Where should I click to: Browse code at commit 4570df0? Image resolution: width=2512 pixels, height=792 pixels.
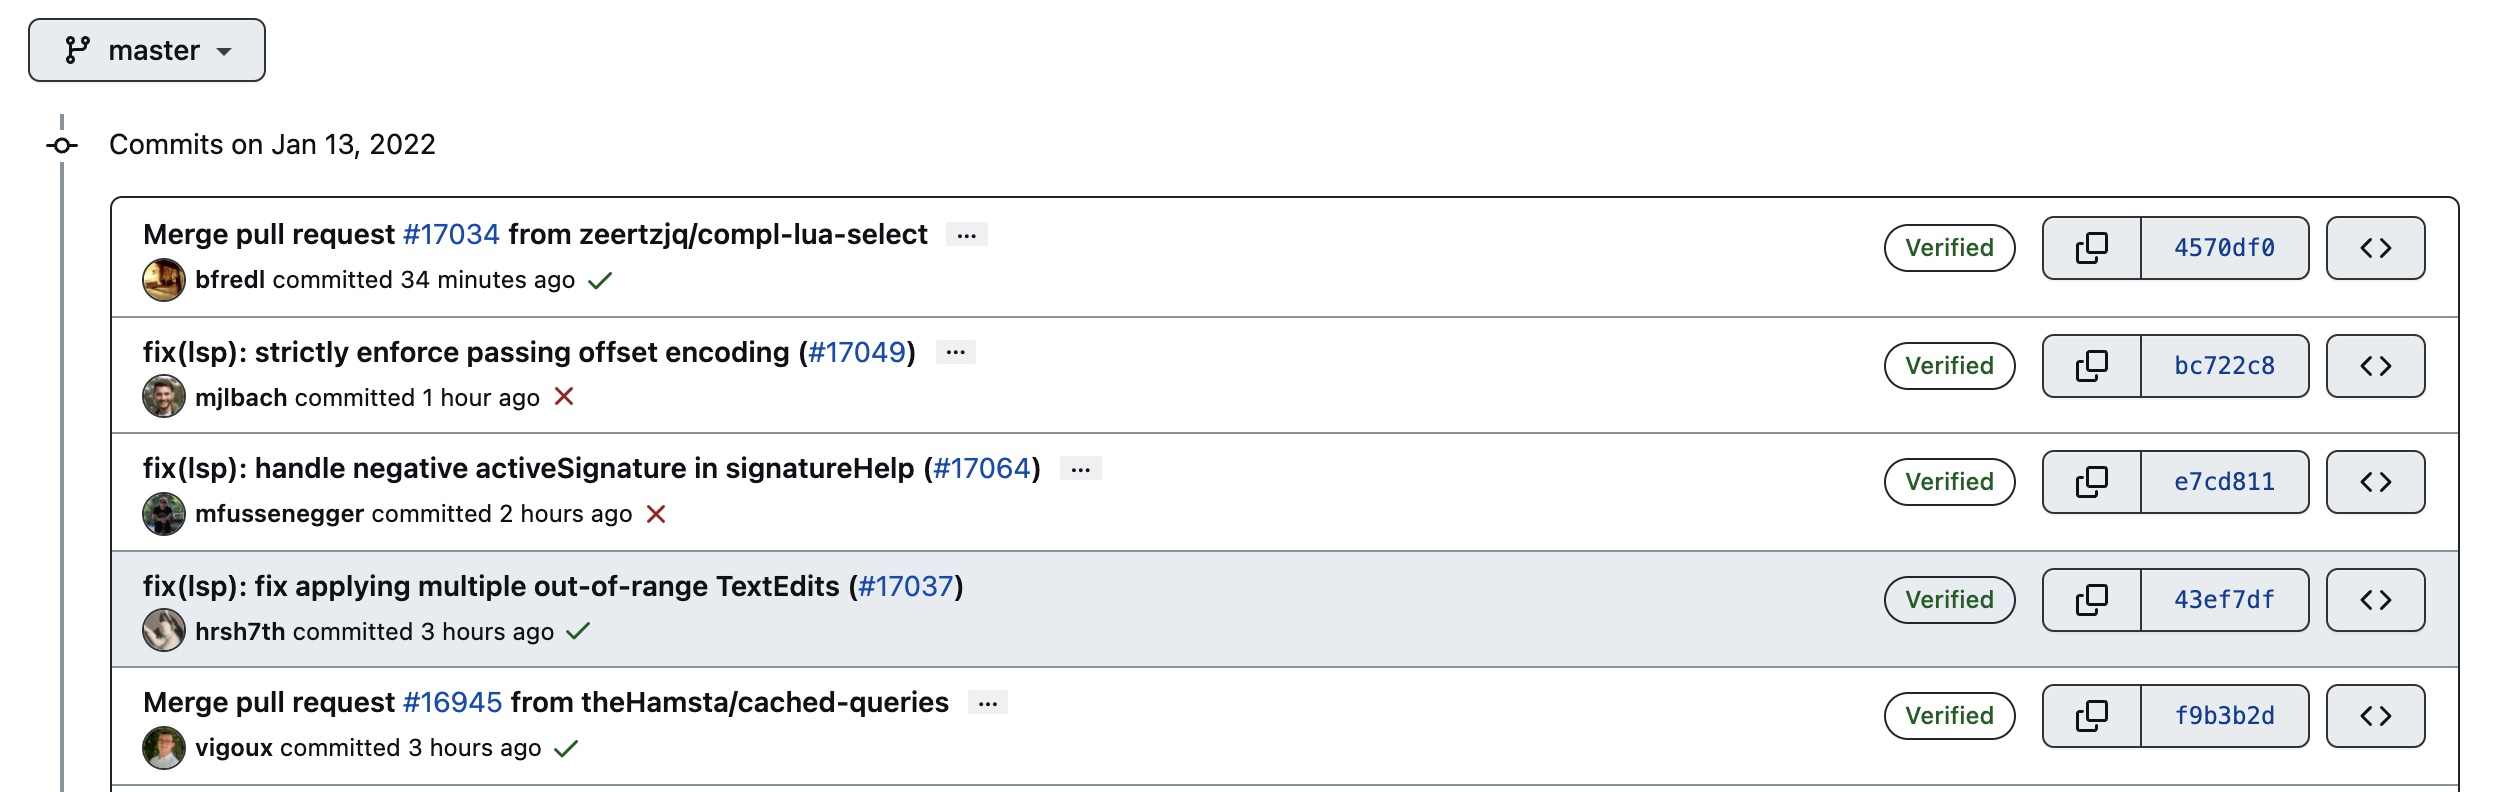click(2378, 248)
